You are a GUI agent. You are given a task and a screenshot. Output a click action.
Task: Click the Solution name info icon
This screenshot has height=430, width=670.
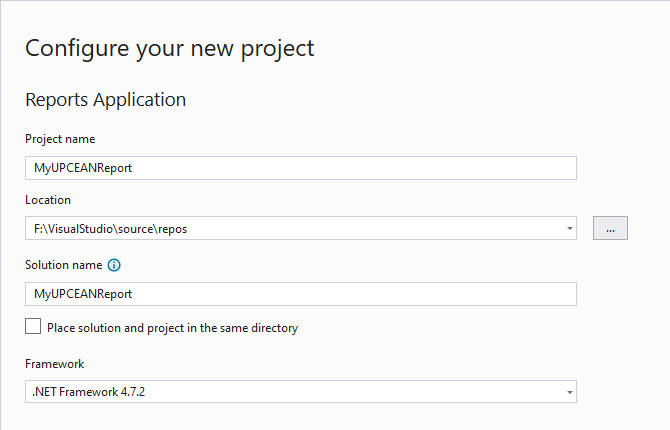pyautogui.click(x=114, y=265)
